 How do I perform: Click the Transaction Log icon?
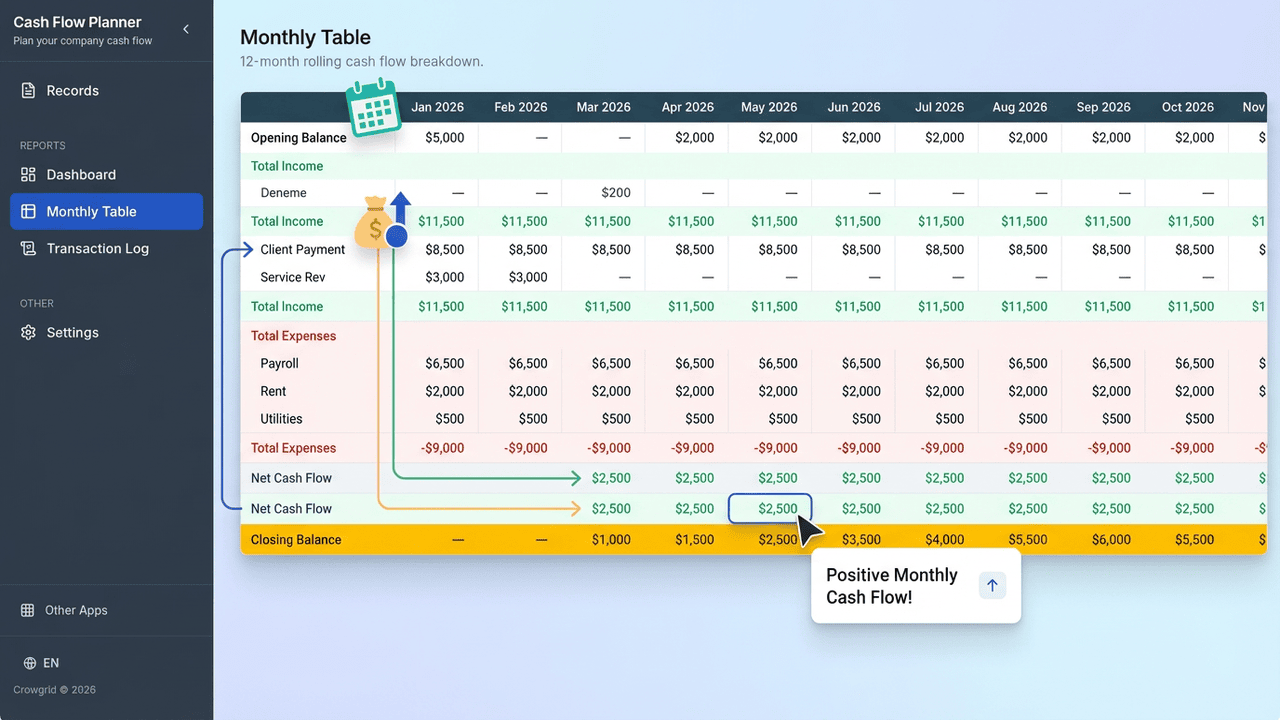(28, 249)
